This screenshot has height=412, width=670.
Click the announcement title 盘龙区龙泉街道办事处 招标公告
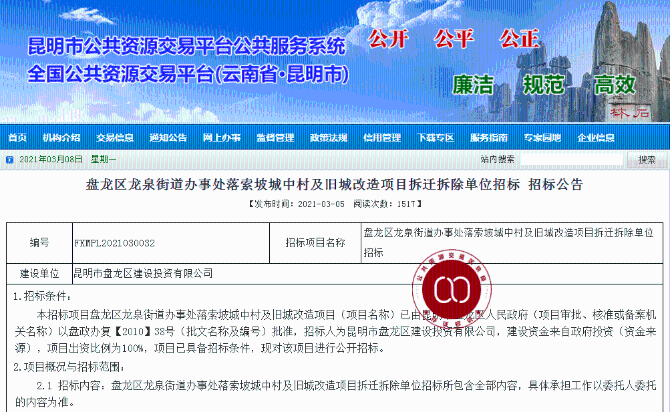tap(334, 185)
